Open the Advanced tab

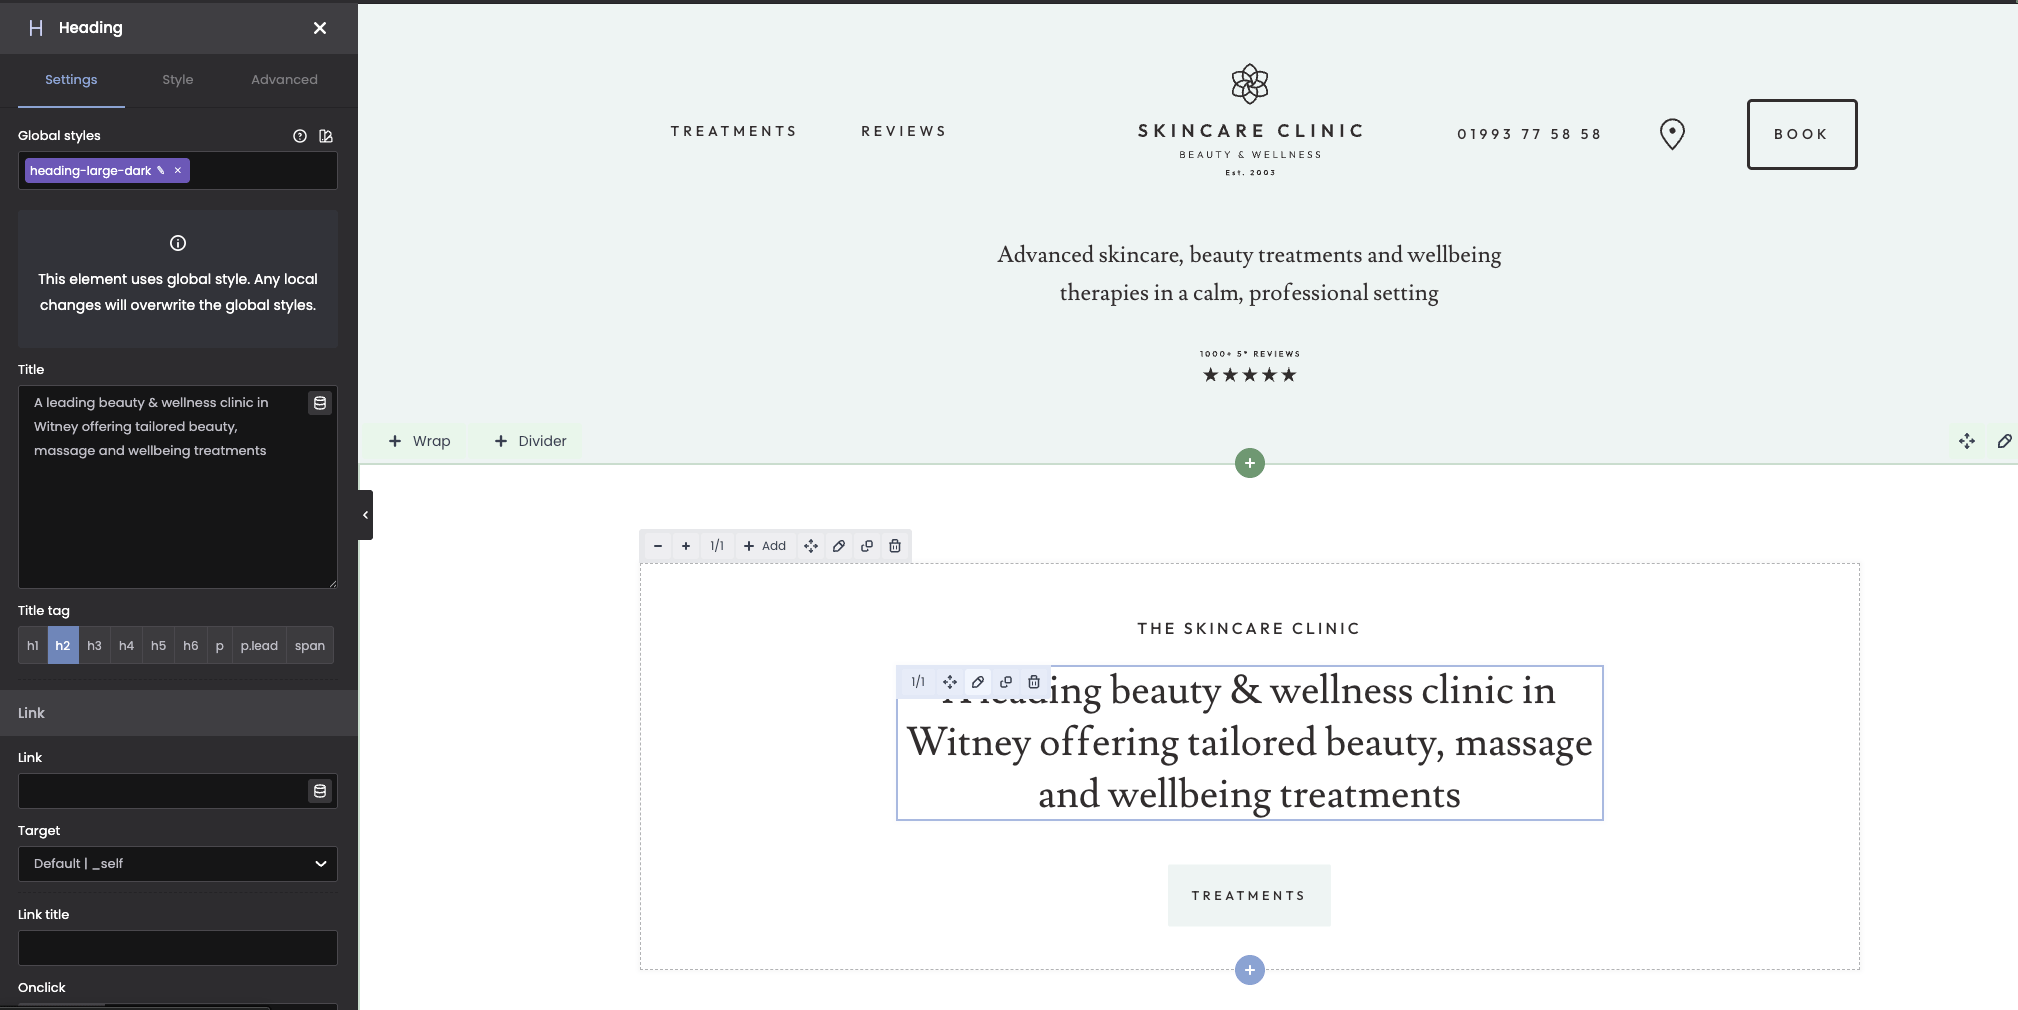click(x=284, y=80)
